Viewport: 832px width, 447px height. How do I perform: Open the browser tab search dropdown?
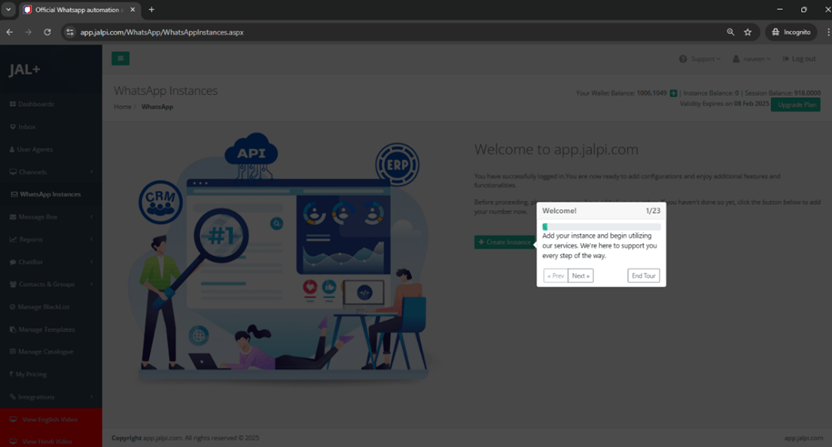(8, 10)
